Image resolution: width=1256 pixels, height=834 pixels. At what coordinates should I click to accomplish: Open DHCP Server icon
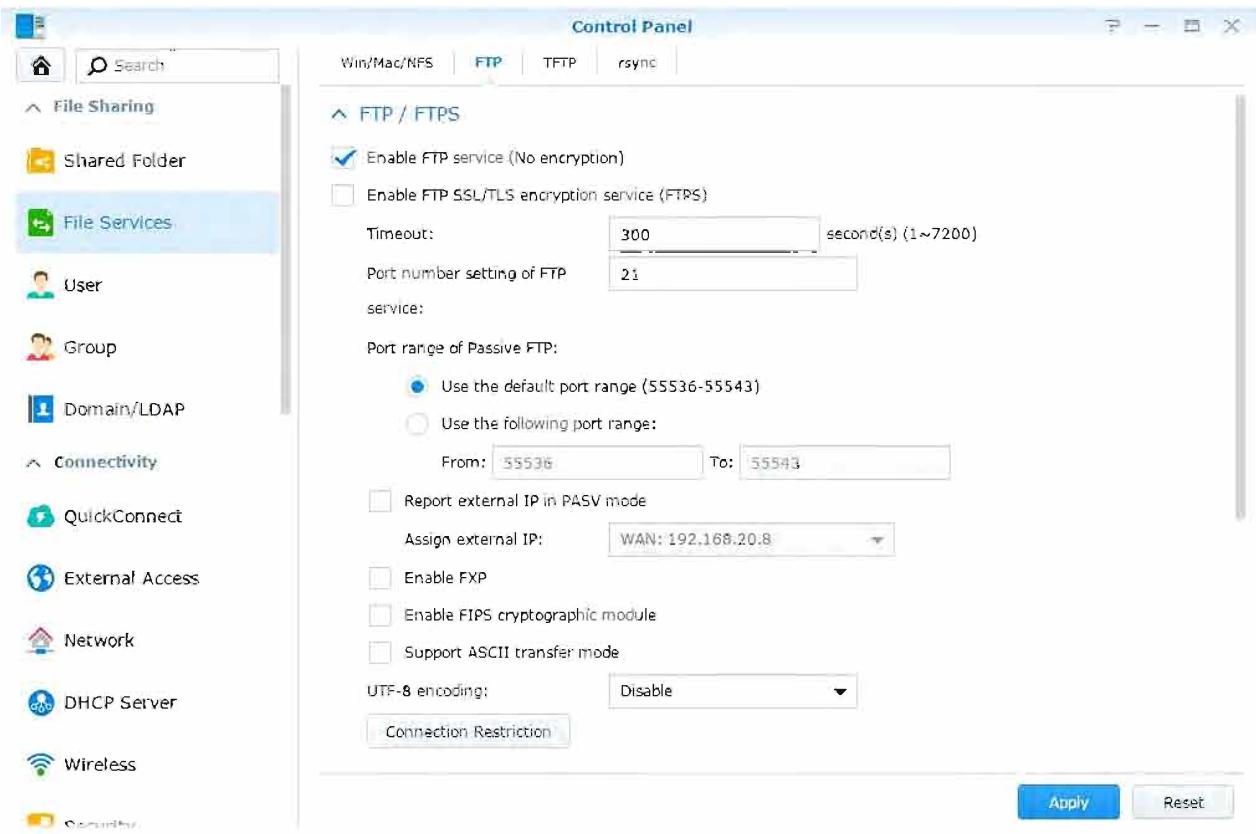pos(38,702)
